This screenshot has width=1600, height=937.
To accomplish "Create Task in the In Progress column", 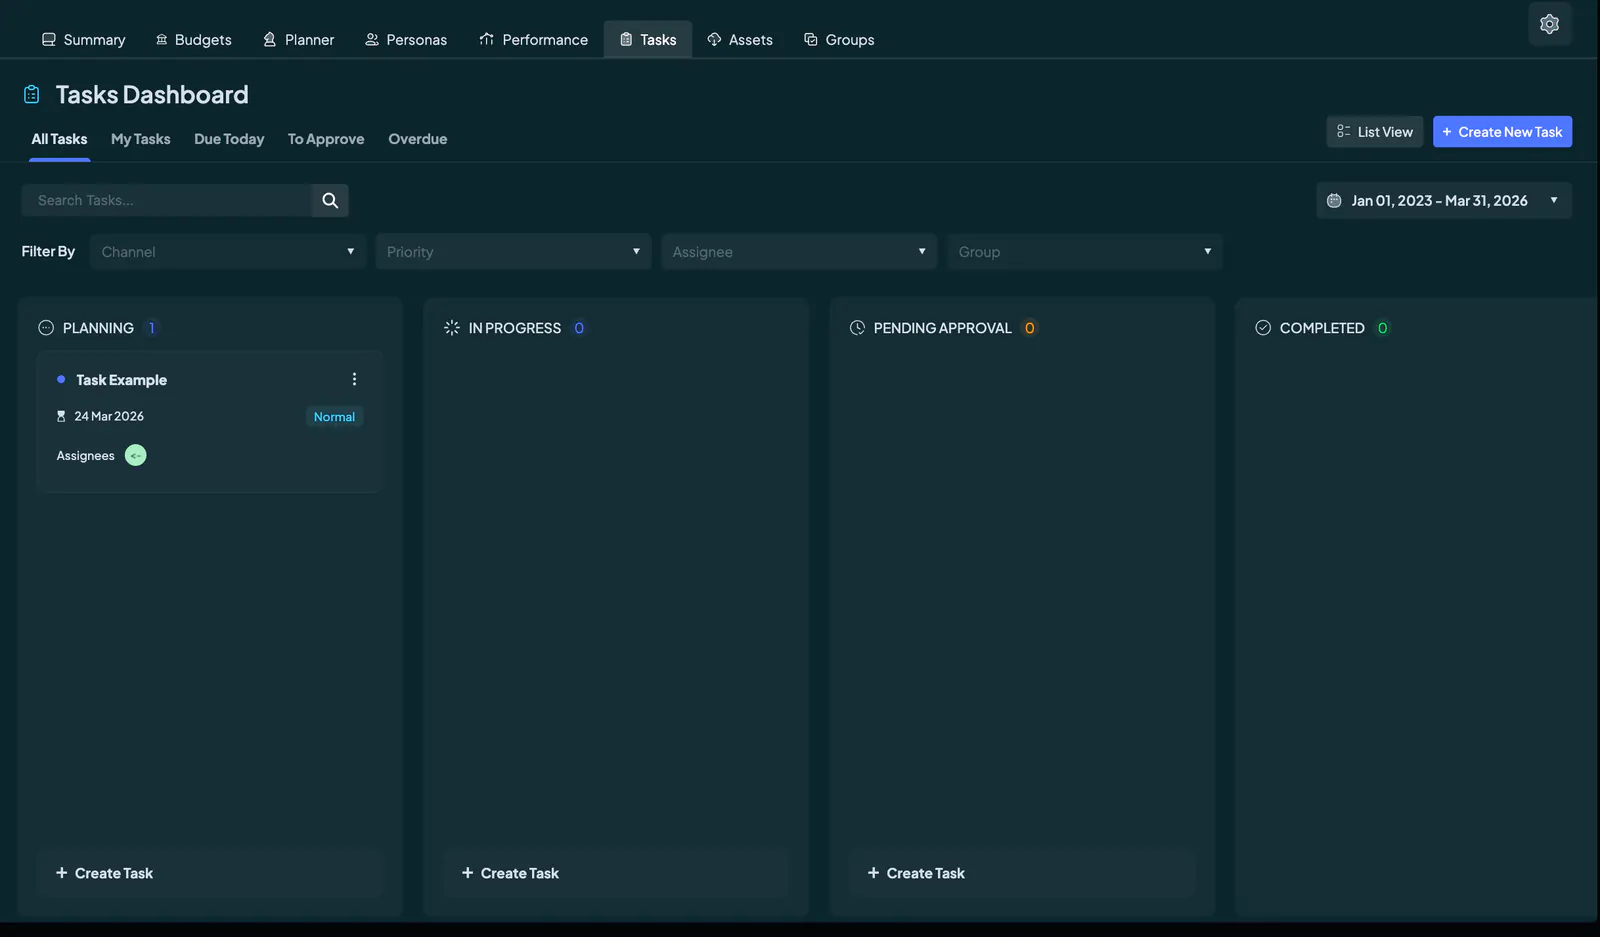I will 616,873.
